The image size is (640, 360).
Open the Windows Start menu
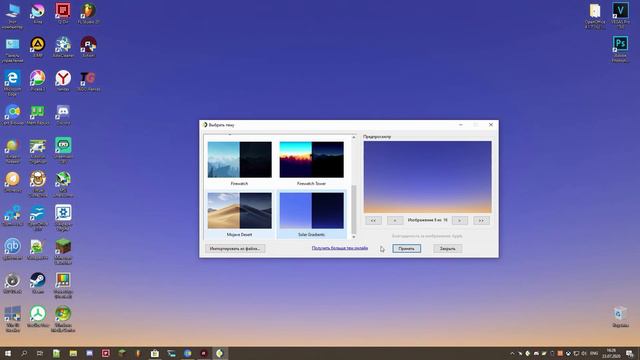click(8, 353)
